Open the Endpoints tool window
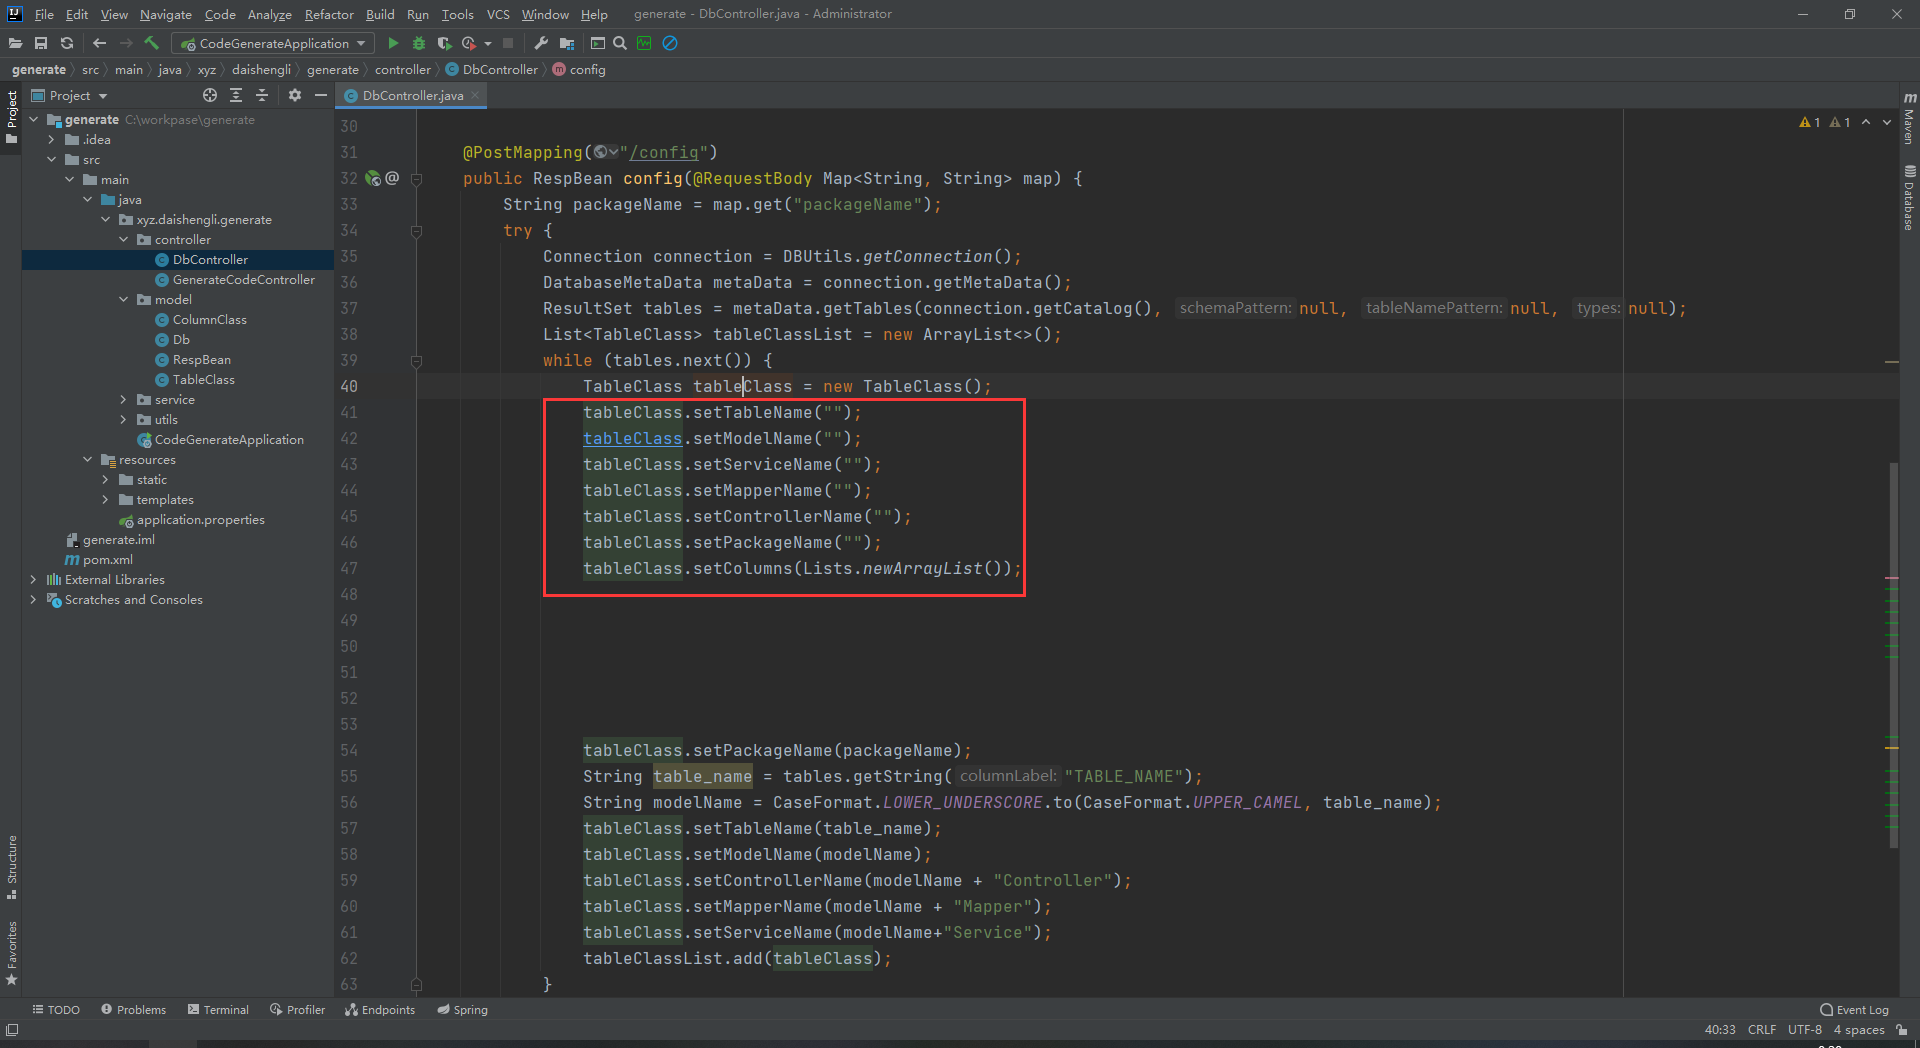 click(380, 1009)
